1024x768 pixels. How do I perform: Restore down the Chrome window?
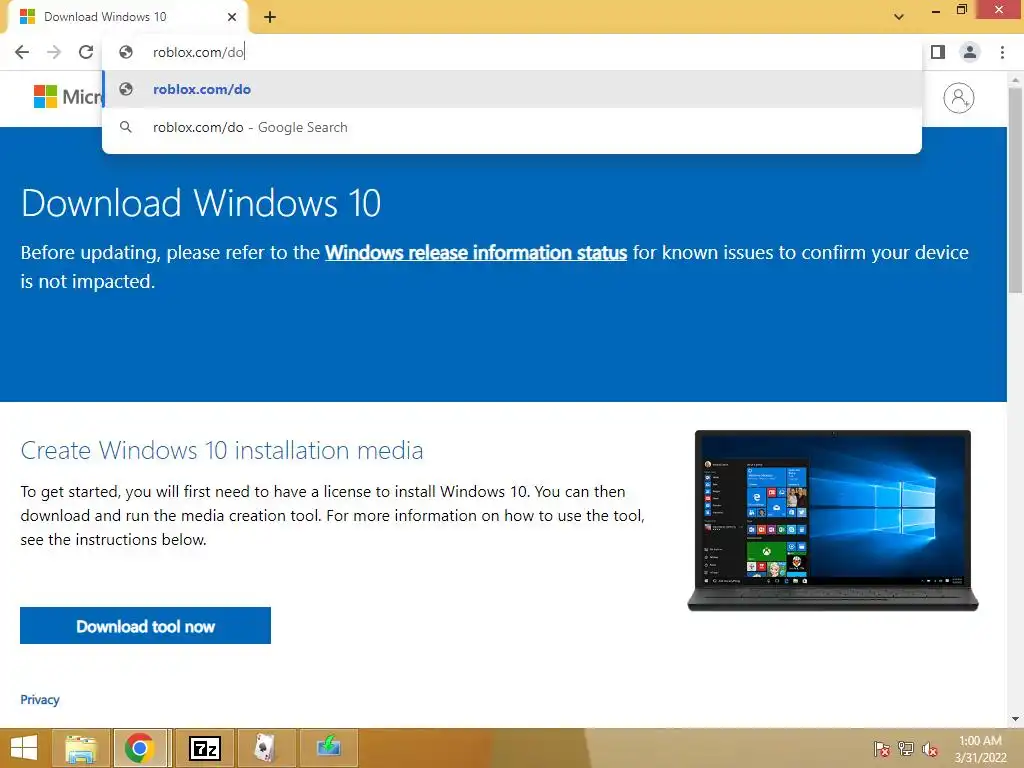961,10
